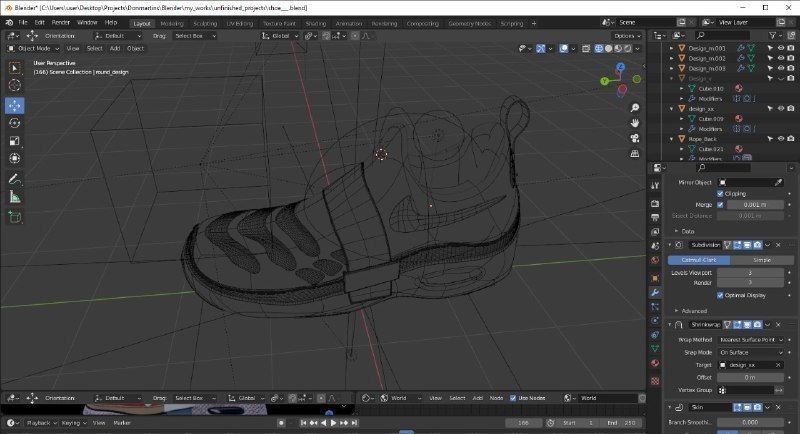The image size is (800, 434).
Task: Open the Drag Select Box dropdown
Action: tap(195, 36)
